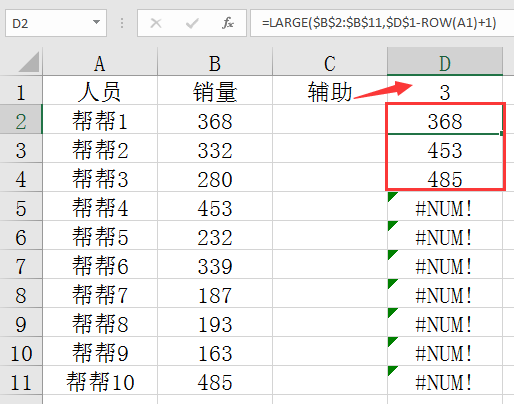Click the fill handle of cell D2

coord(501,133)
